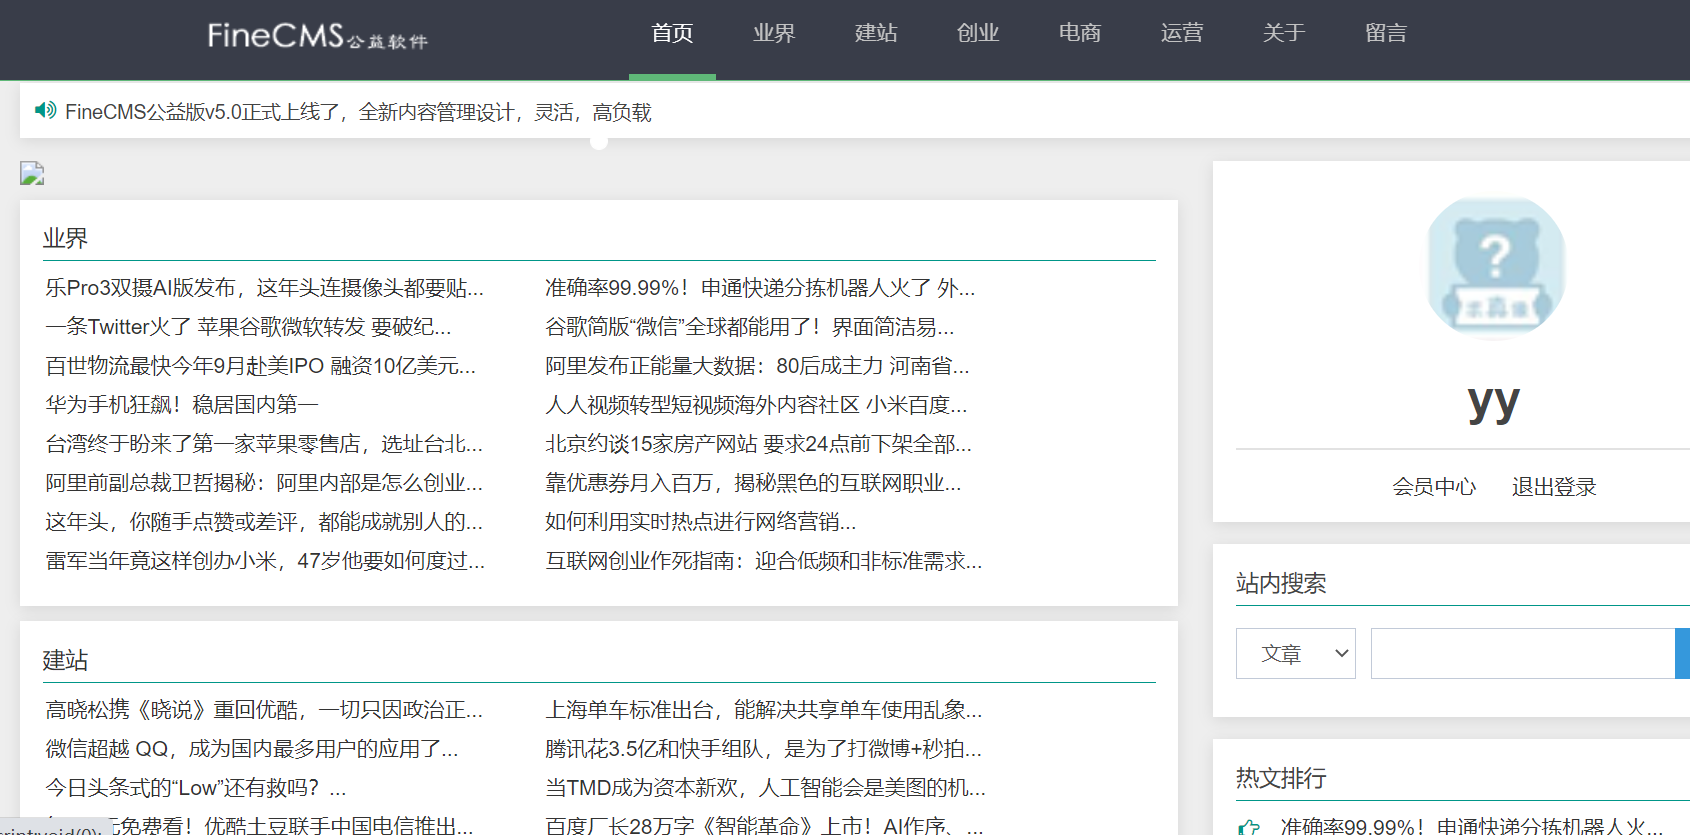1690x835 pixels.
Task: Open article 谷歌简版"微信"全球都能用了
Action: 750,327
